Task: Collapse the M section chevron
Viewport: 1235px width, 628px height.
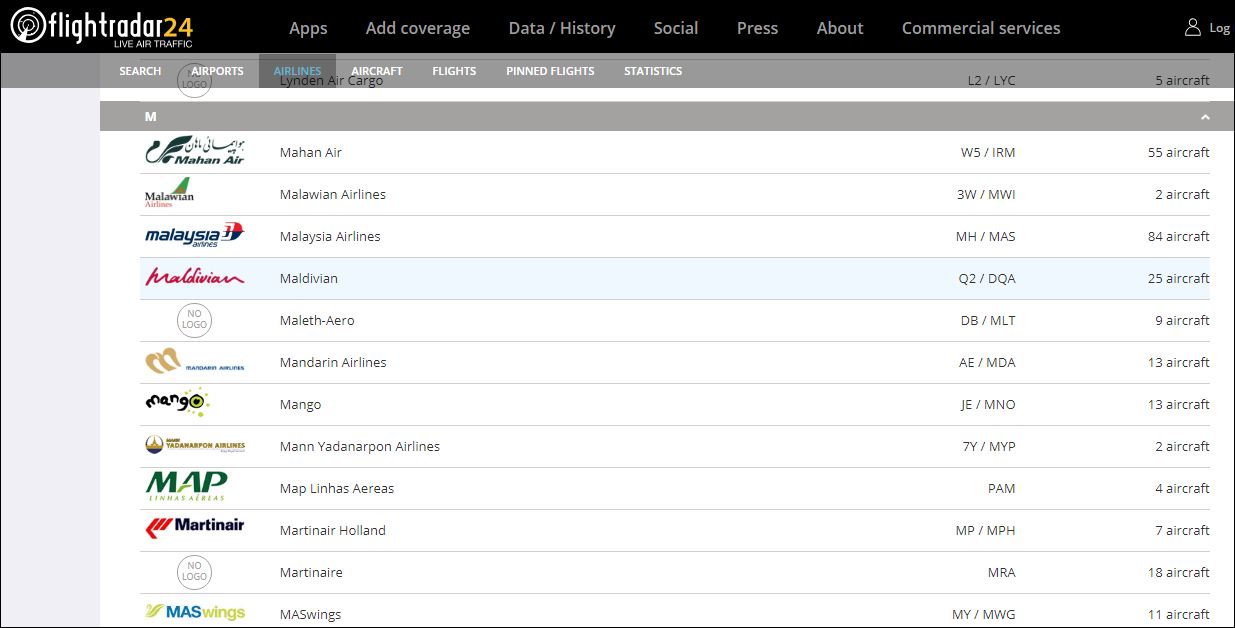Action: [x=1205, y=117]
